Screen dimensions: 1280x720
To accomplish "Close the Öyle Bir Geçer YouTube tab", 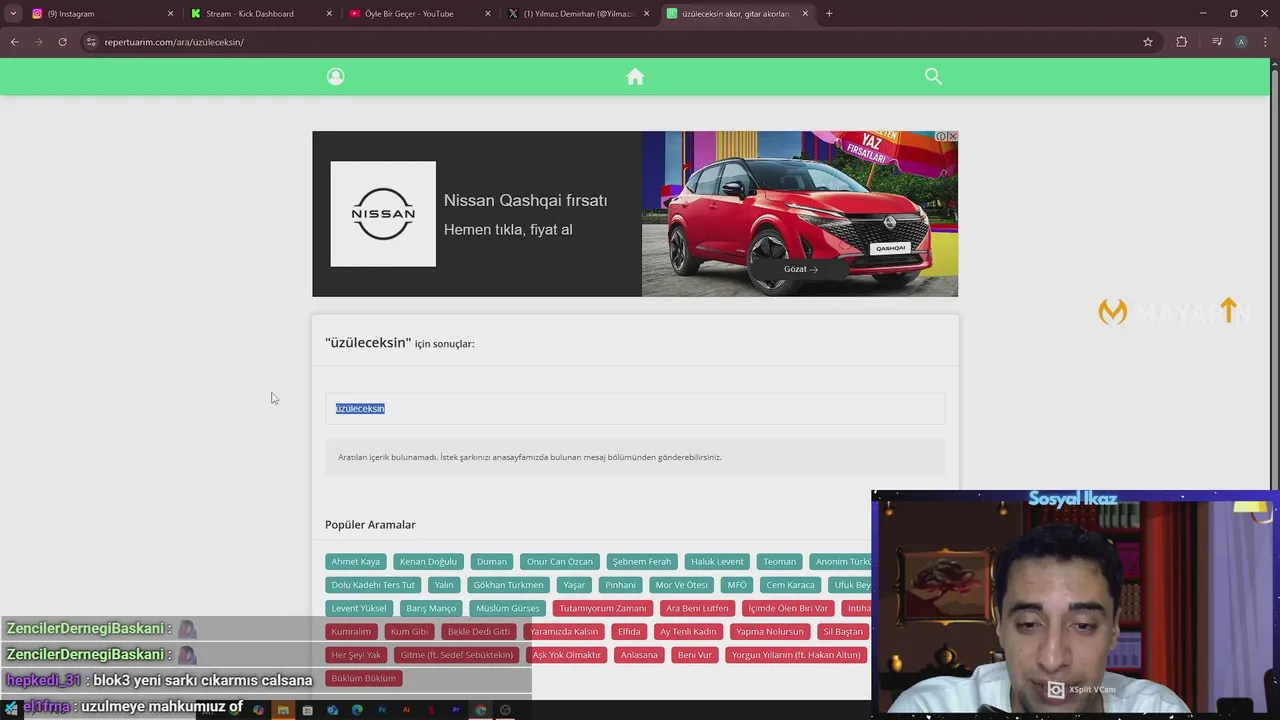I will tap(488, 14).
